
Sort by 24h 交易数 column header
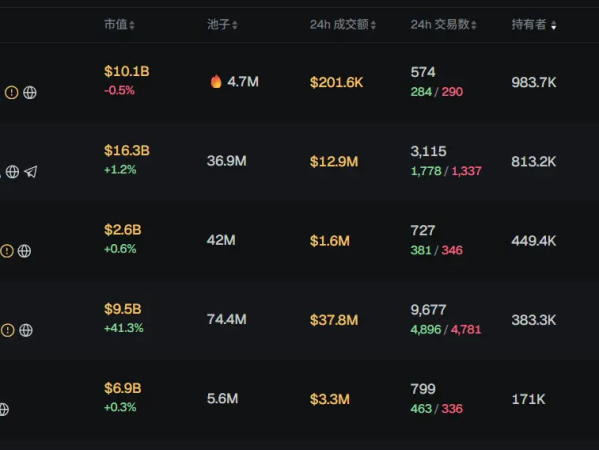click(444, 25)
